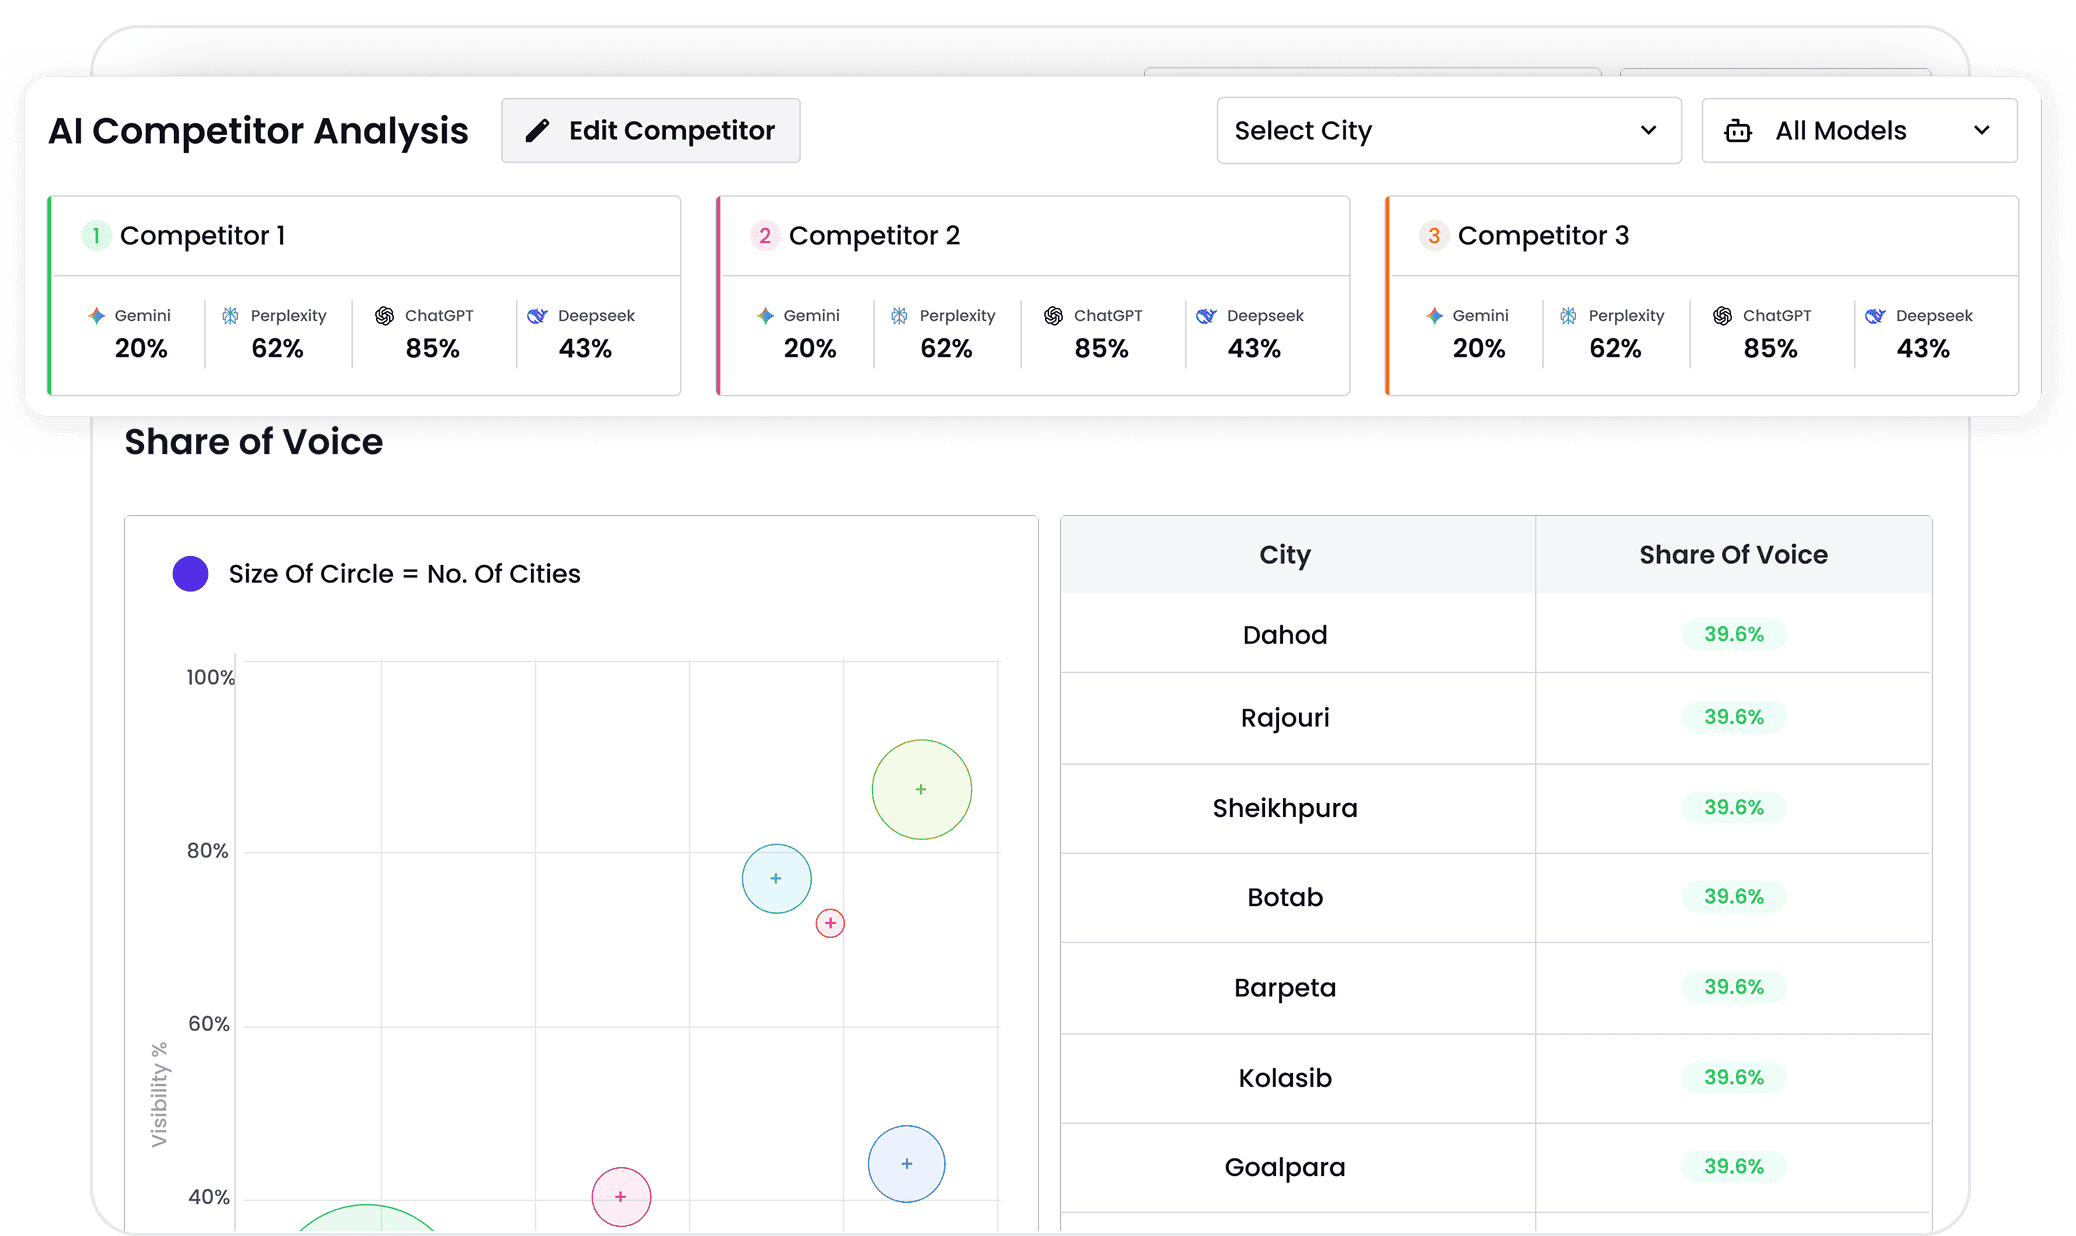The image size is (2076, 1236).
Task: Expand the All Models dropdown chevron
Action: 1982,131
